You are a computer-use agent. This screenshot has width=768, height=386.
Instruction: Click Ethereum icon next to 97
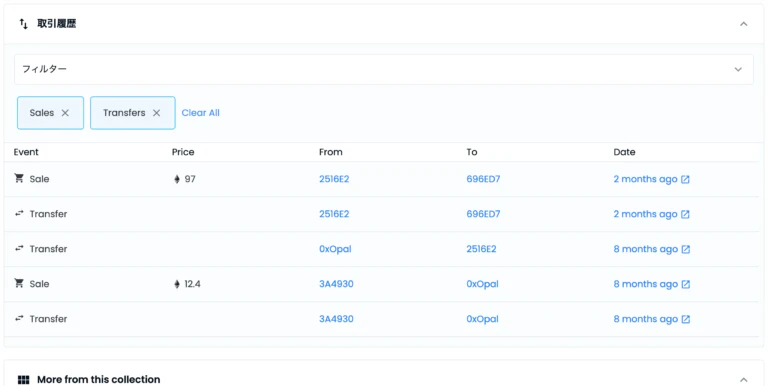pos(177,179)
